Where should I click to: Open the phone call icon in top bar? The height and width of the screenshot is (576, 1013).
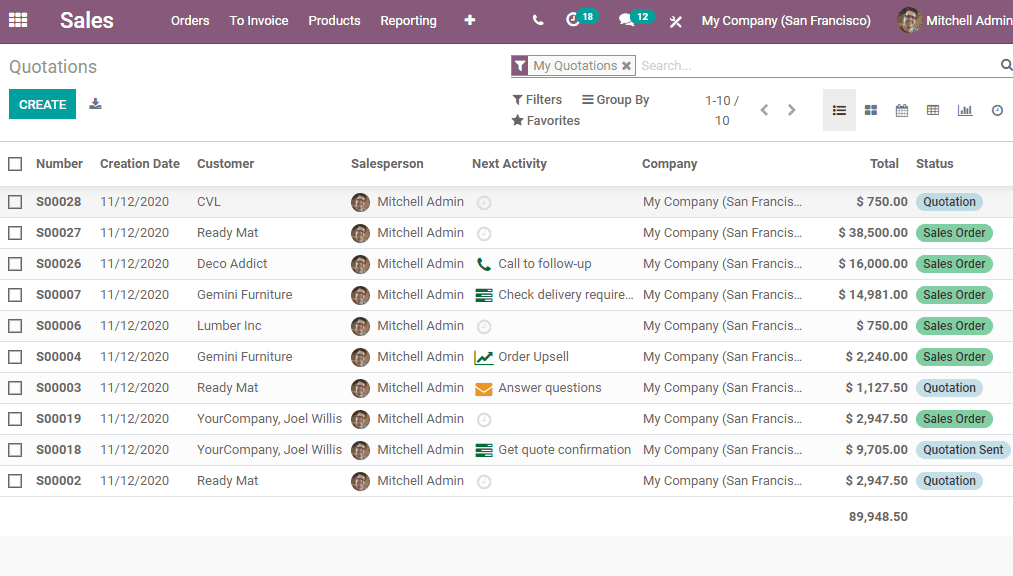click(537, 19)
